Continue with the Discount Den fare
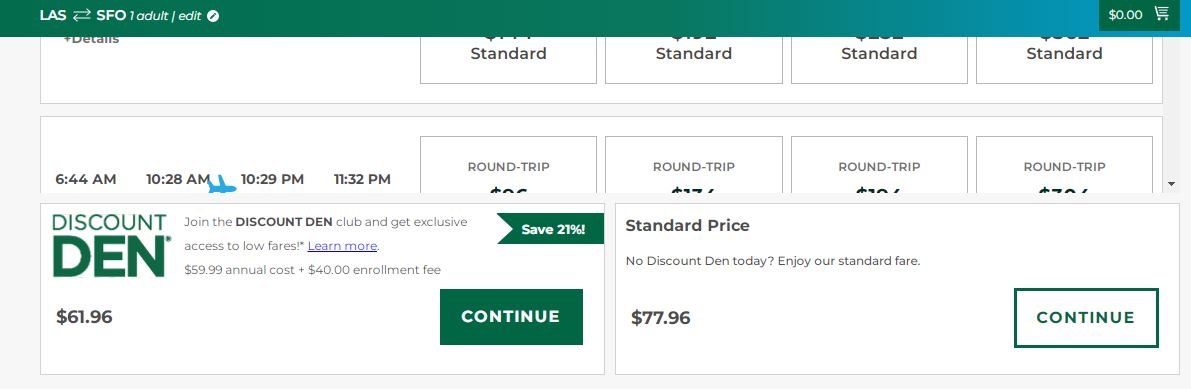 (511, 317)
